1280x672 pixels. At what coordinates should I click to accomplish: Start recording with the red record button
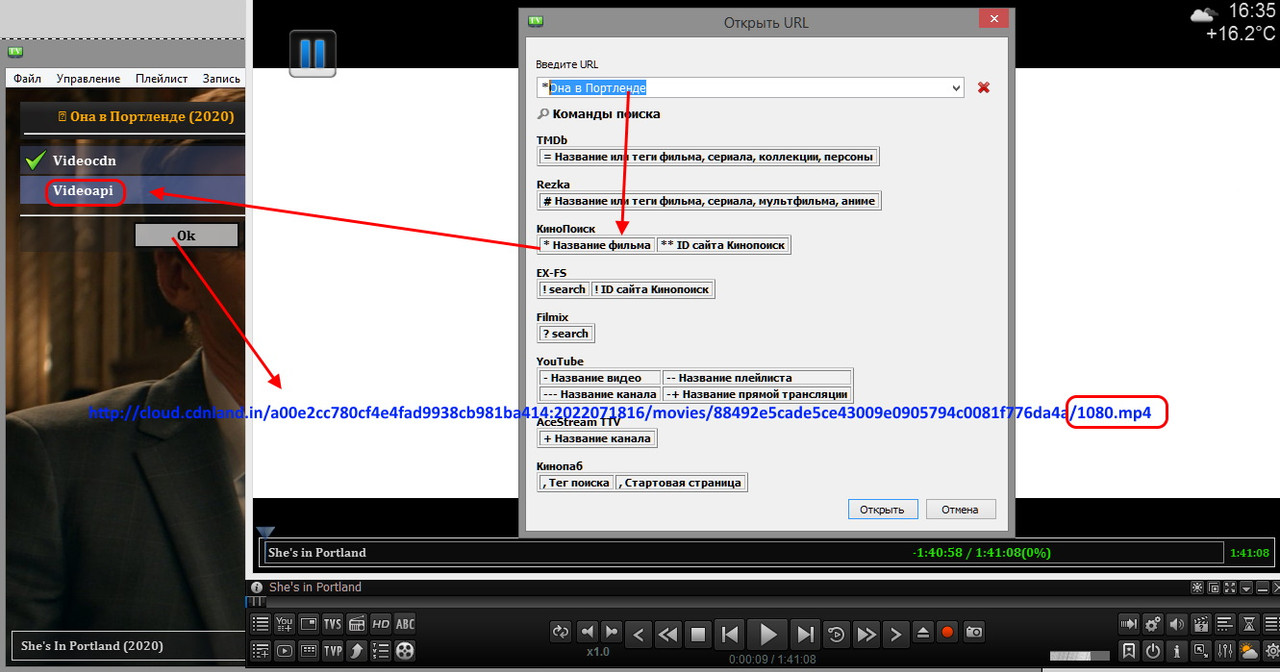[x=947, y=633]
